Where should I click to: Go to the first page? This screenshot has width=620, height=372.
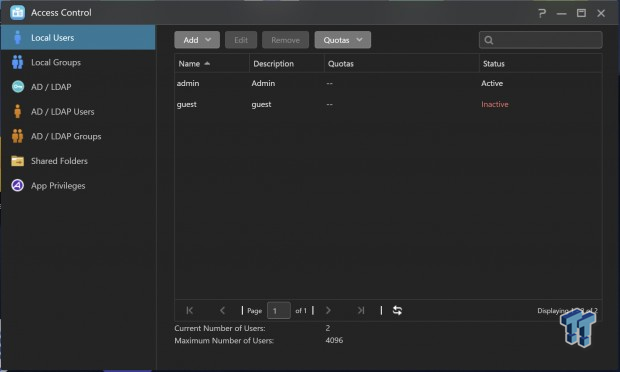pyautogui.click(x=190, y=310)
